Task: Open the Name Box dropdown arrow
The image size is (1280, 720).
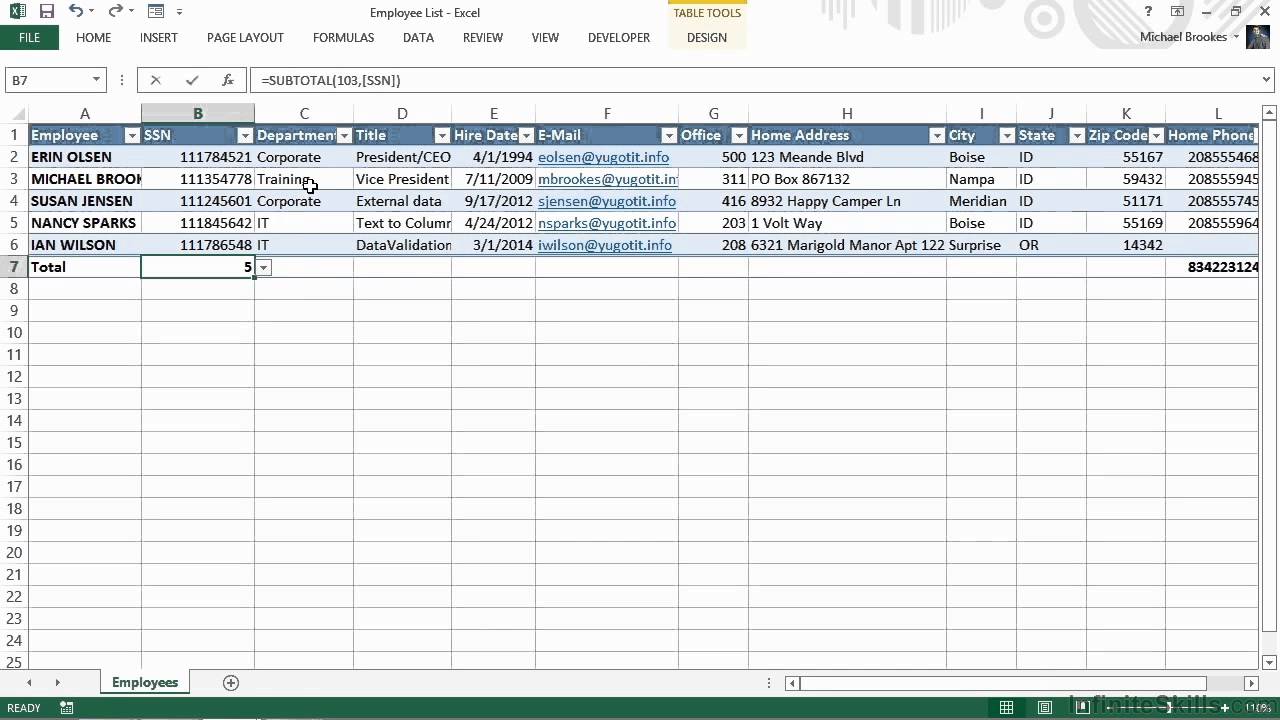Action: [x=96, y=80]
